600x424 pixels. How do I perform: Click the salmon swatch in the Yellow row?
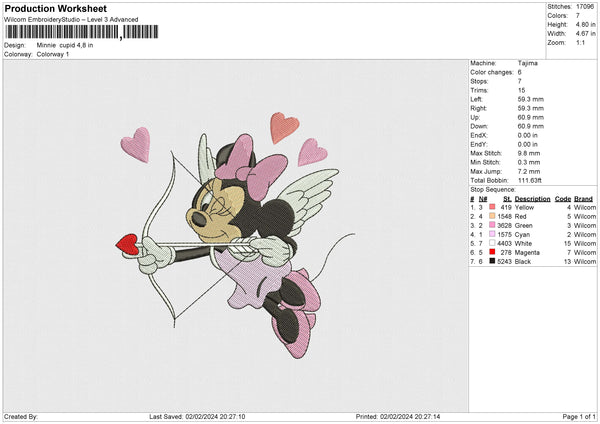(x=492, y=207)
